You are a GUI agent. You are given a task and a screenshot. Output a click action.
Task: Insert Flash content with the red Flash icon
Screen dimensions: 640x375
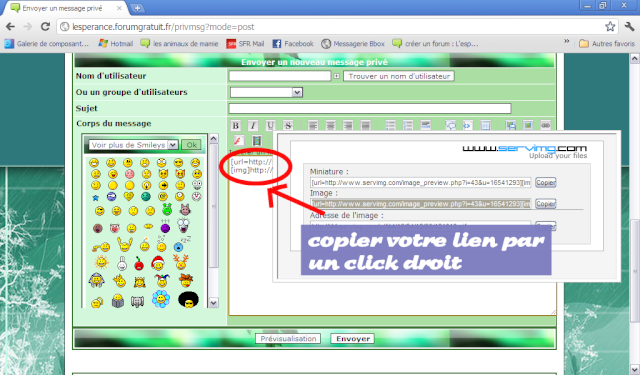[x=239, y=141]
